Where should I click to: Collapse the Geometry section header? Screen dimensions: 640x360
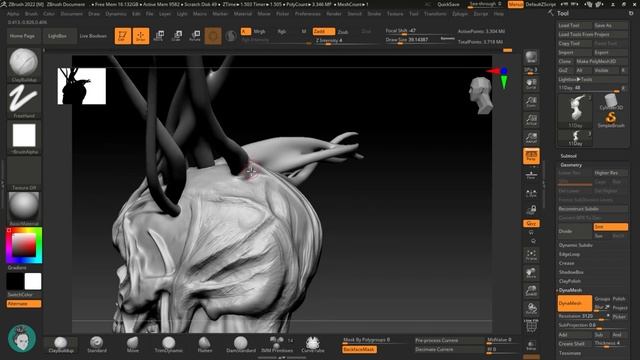(571, 165)
